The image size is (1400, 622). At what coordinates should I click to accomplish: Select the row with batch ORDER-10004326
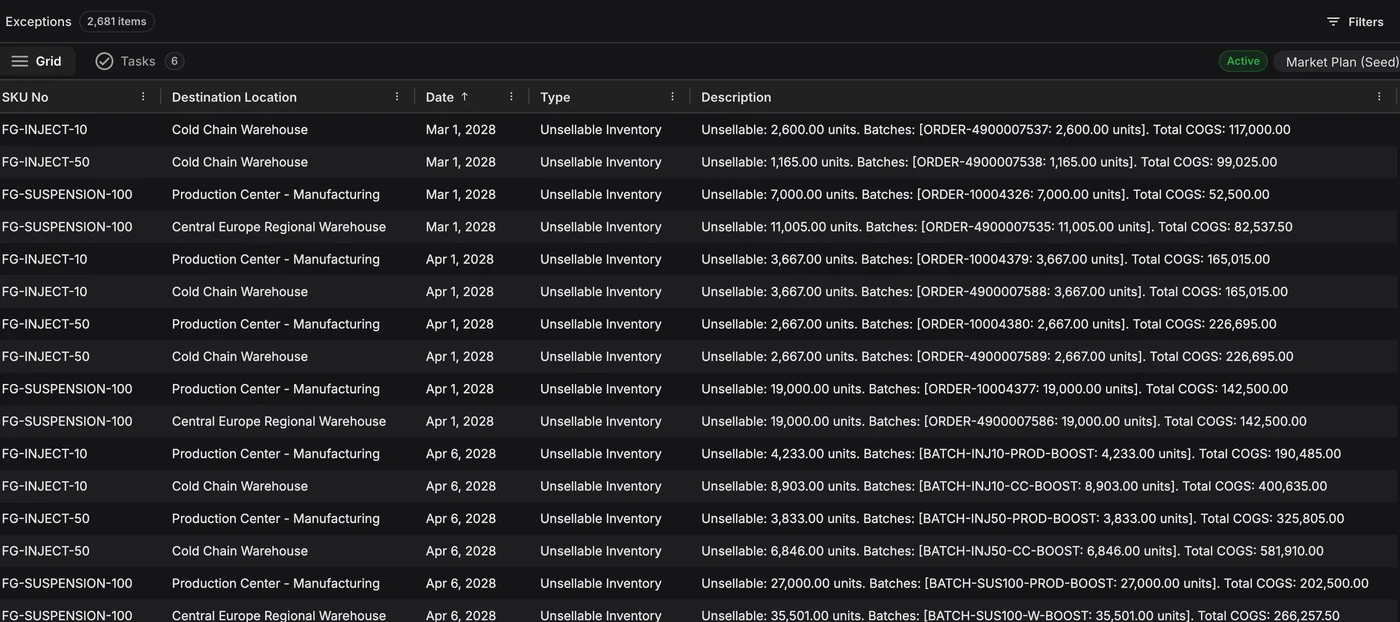[700, 194]
